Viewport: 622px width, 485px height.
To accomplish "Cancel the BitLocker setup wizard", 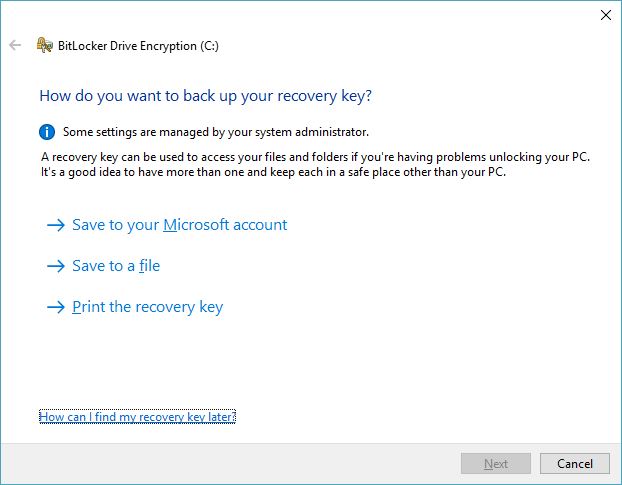I will [x=575, y=463].
